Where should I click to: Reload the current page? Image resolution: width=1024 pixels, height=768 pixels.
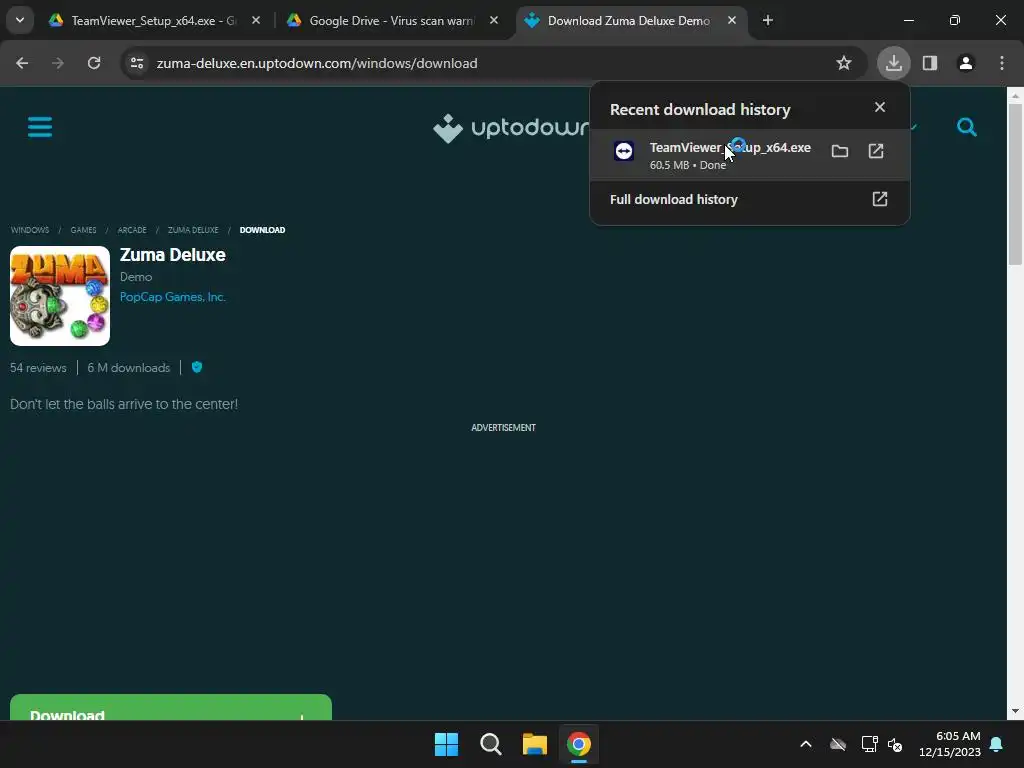point(94,63)
